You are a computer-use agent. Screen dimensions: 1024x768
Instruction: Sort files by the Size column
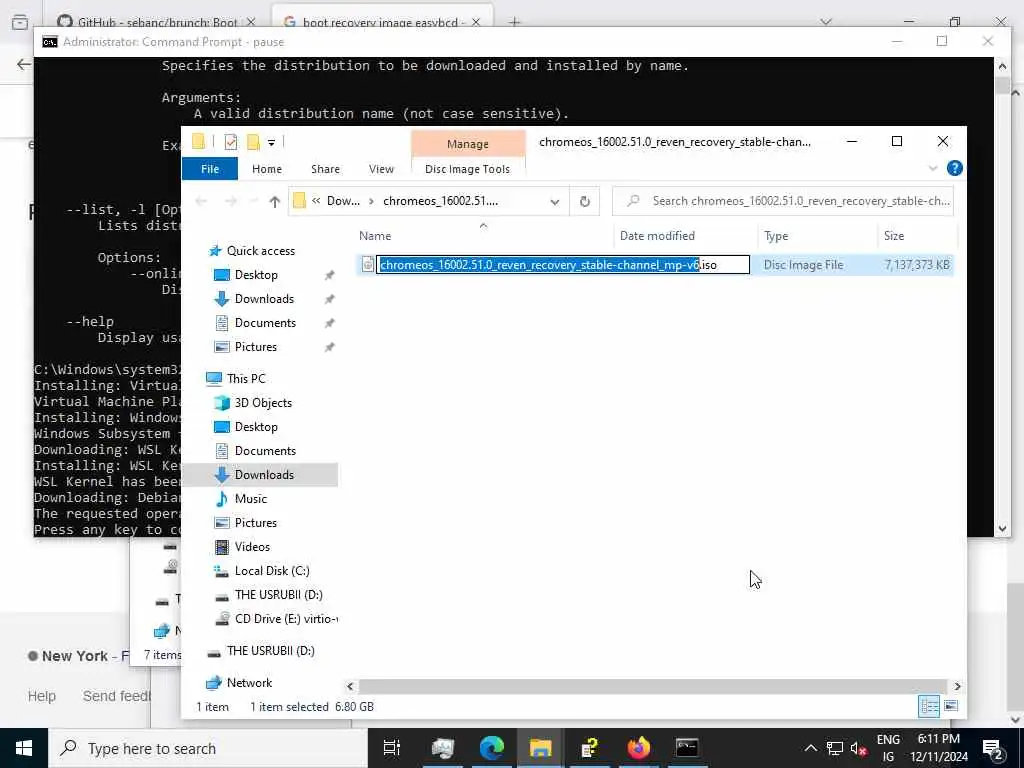coord(894,236)
